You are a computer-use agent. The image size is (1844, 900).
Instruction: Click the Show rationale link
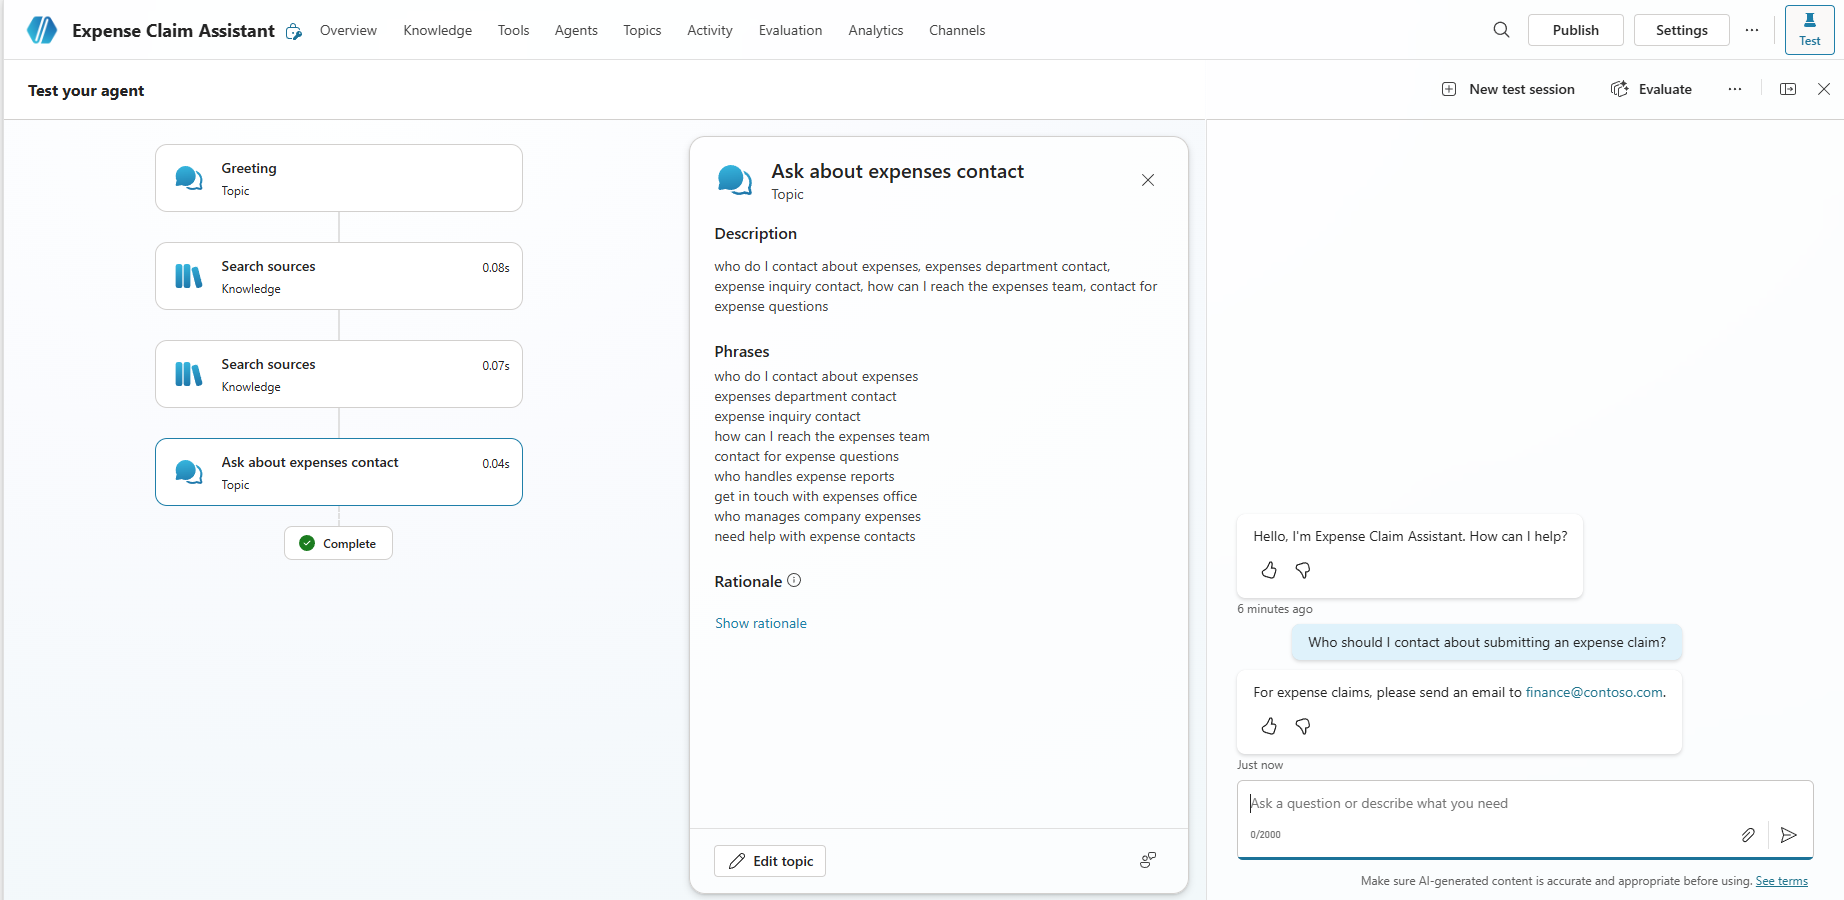[x=761, y=623]
